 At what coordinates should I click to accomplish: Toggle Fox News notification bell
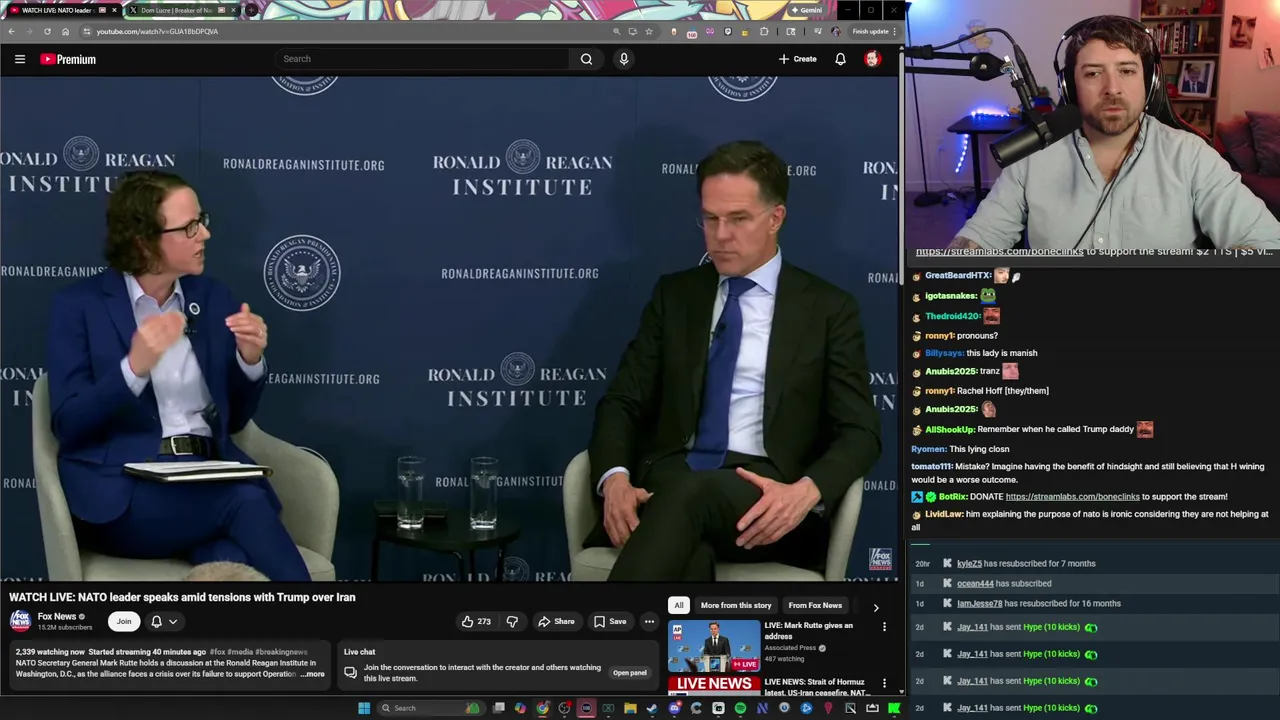[156, 622]
